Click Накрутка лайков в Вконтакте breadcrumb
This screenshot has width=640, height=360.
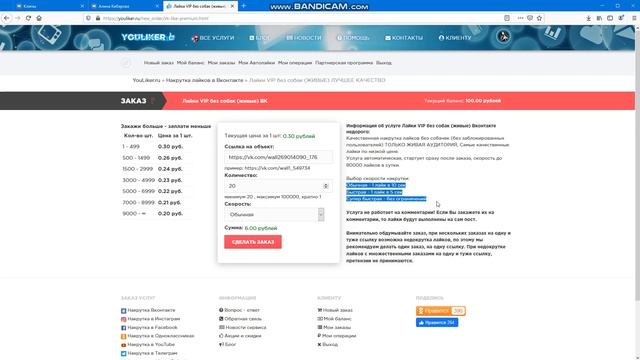[204, 80]
